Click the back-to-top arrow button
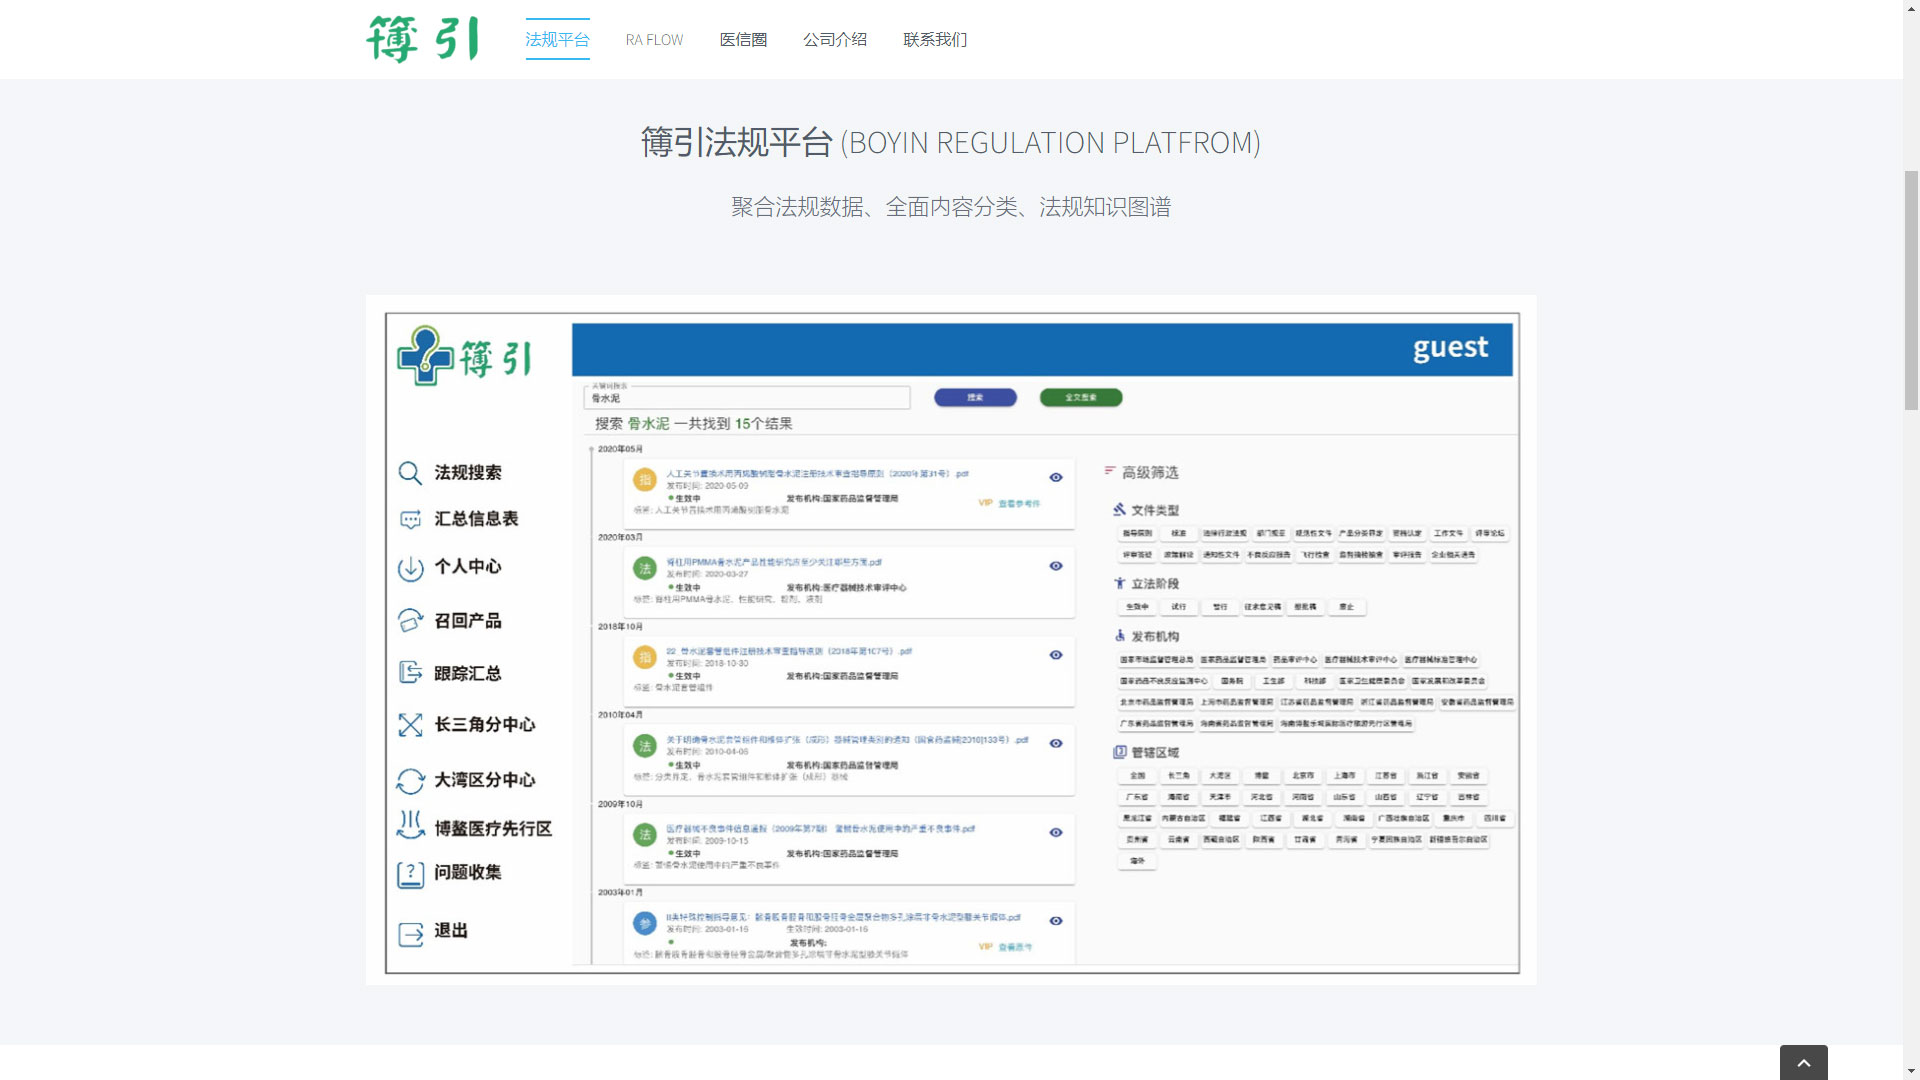Image resolution: width=1920 pixels, height=1080 pixels. click(x=1803, y=1062)
